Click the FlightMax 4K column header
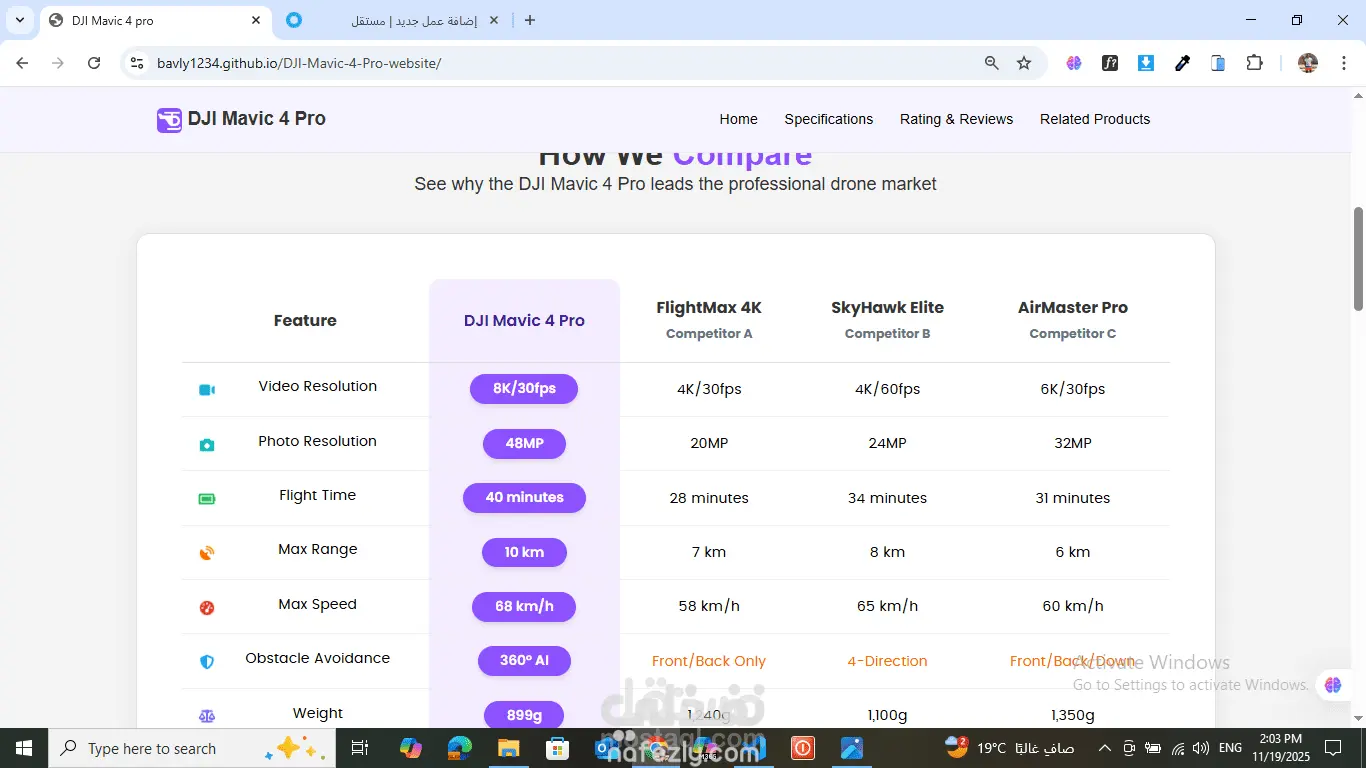 point(709,319)
